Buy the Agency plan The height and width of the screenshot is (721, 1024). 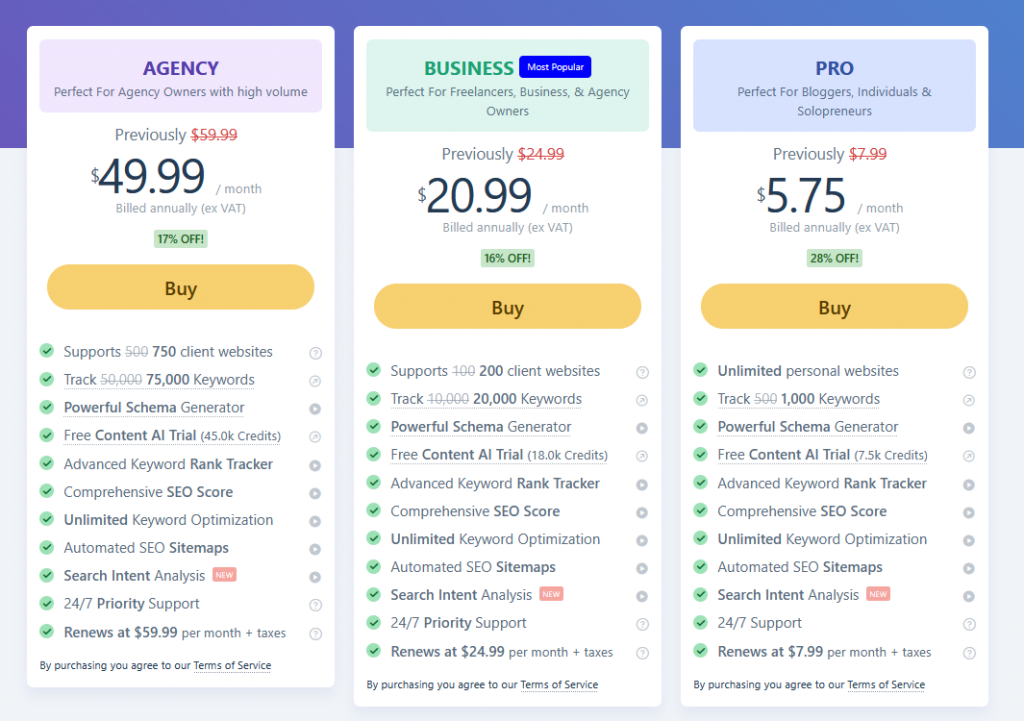click(181, 287)
